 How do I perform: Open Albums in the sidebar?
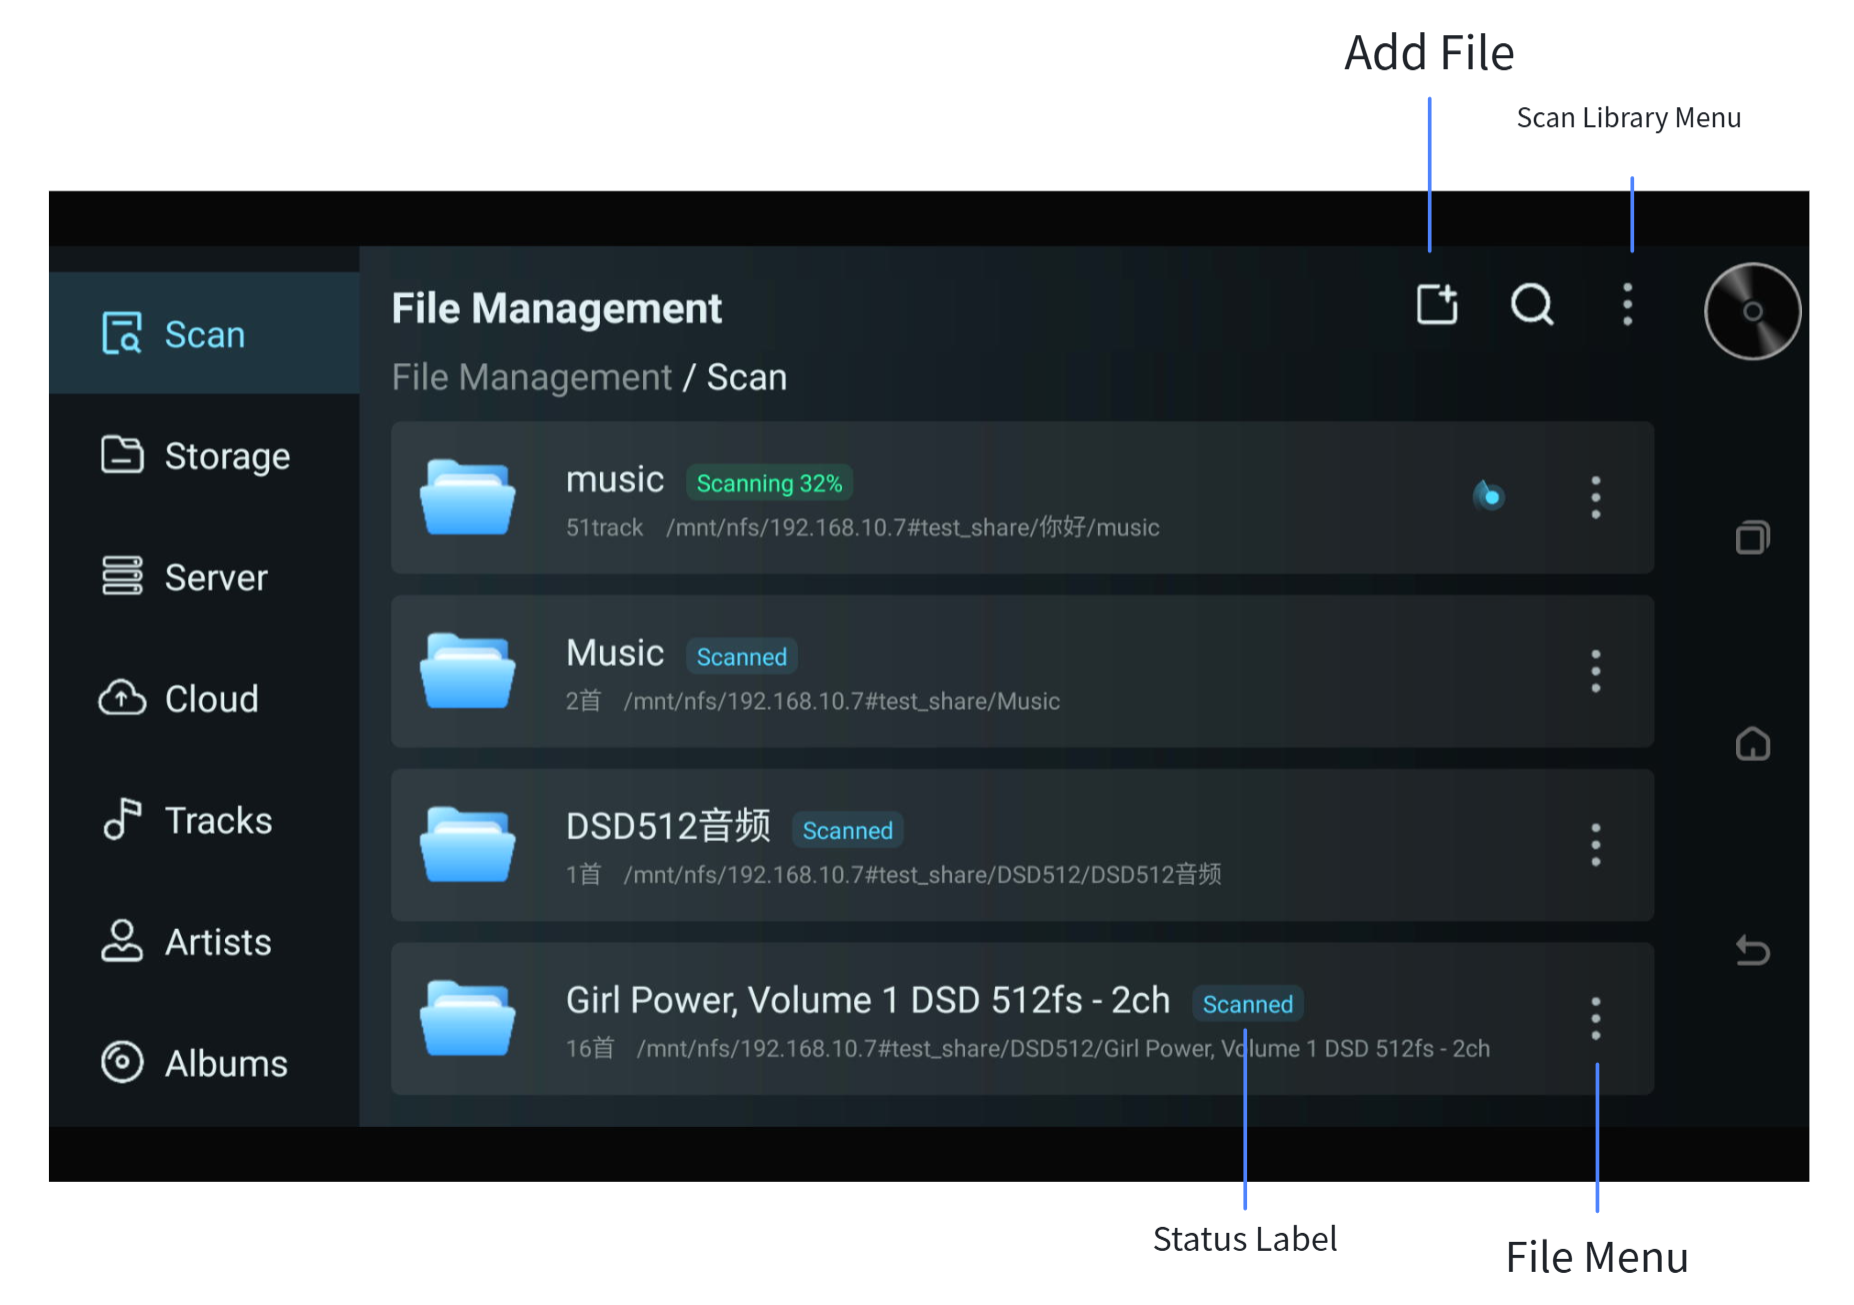coord(204,1063)
